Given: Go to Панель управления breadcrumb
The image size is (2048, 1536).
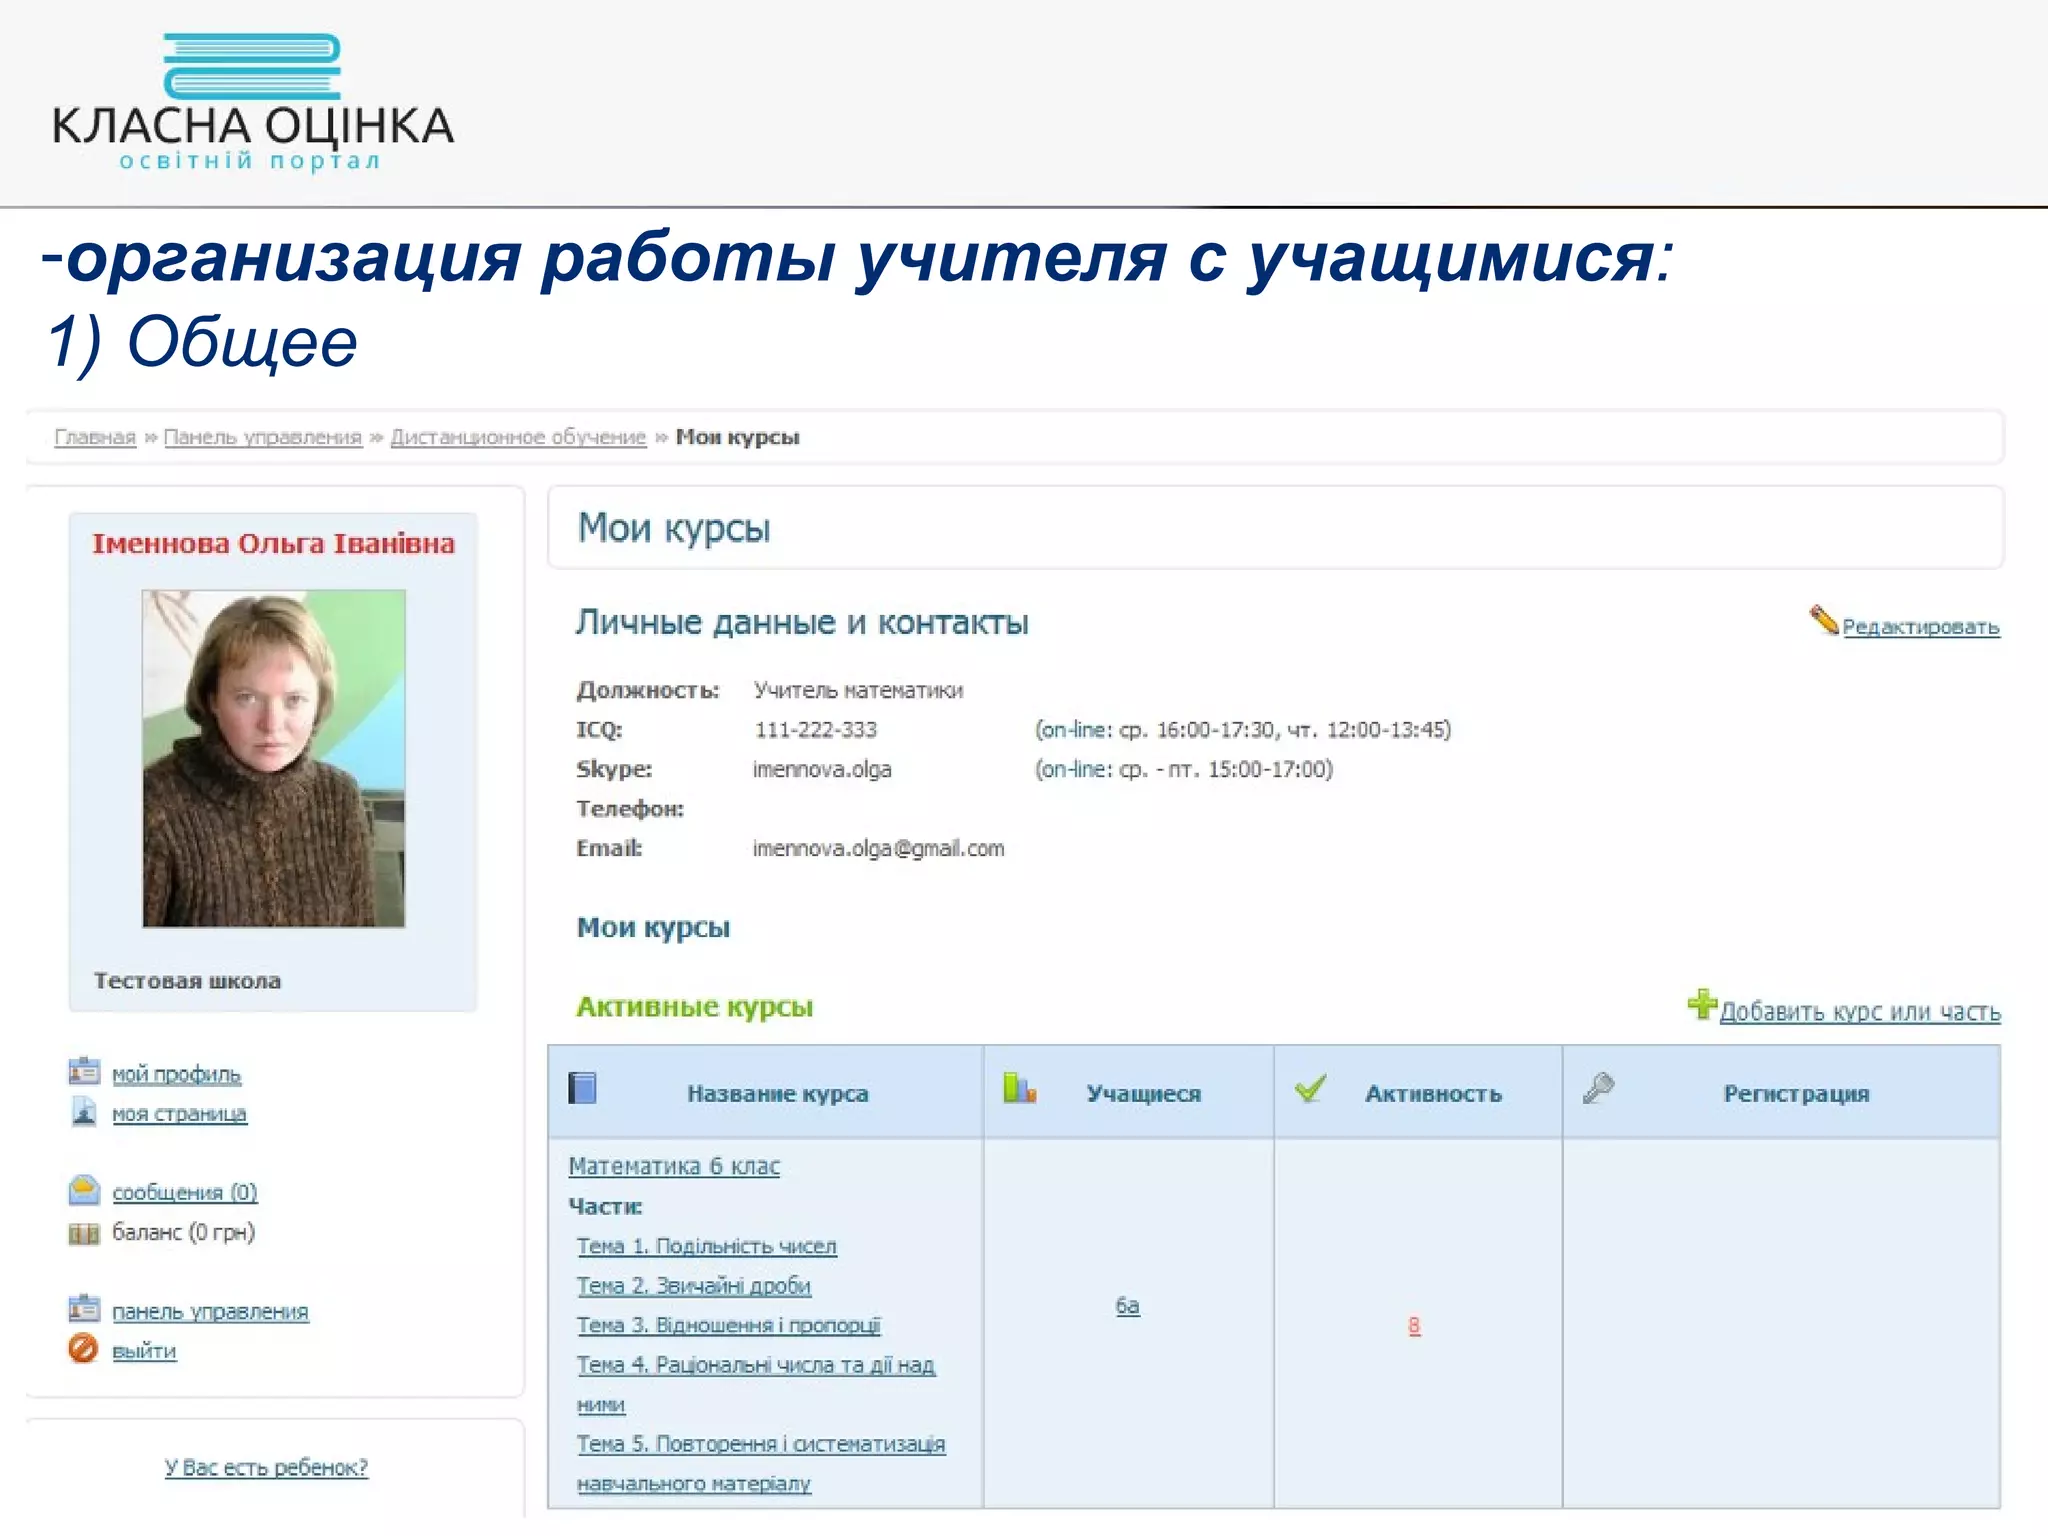Looking at the screenshot, I should (x=263, y=437).
